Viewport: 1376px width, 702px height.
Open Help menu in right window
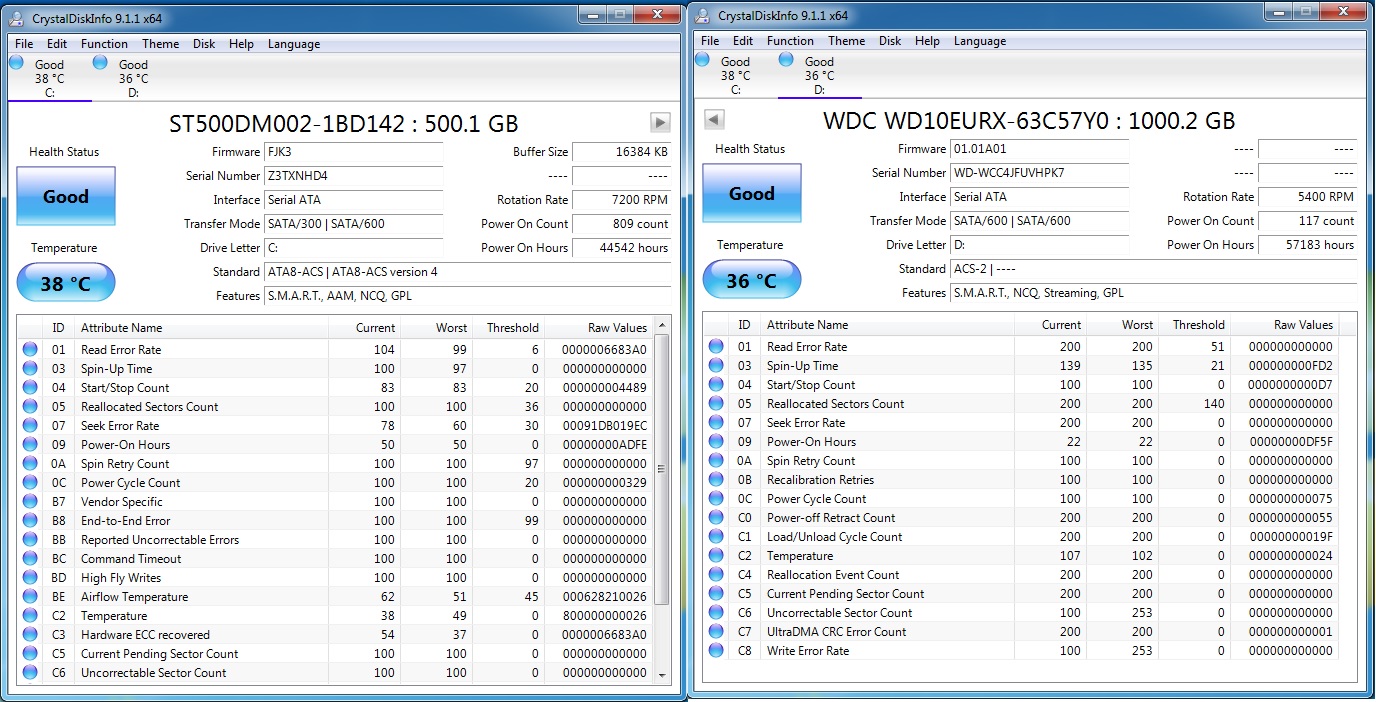click(x=927, y=41)
